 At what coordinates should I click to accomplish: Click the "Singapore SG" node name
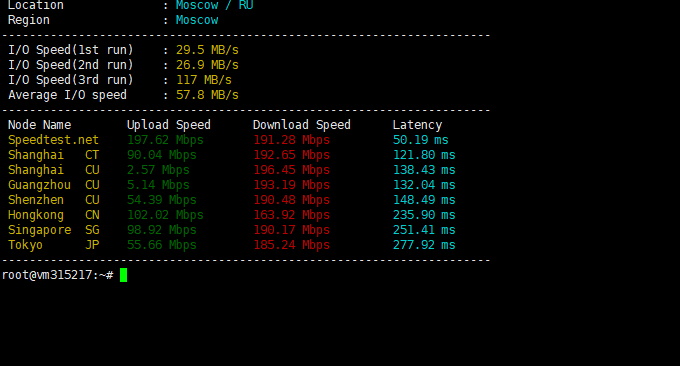(x=53, y=230)
